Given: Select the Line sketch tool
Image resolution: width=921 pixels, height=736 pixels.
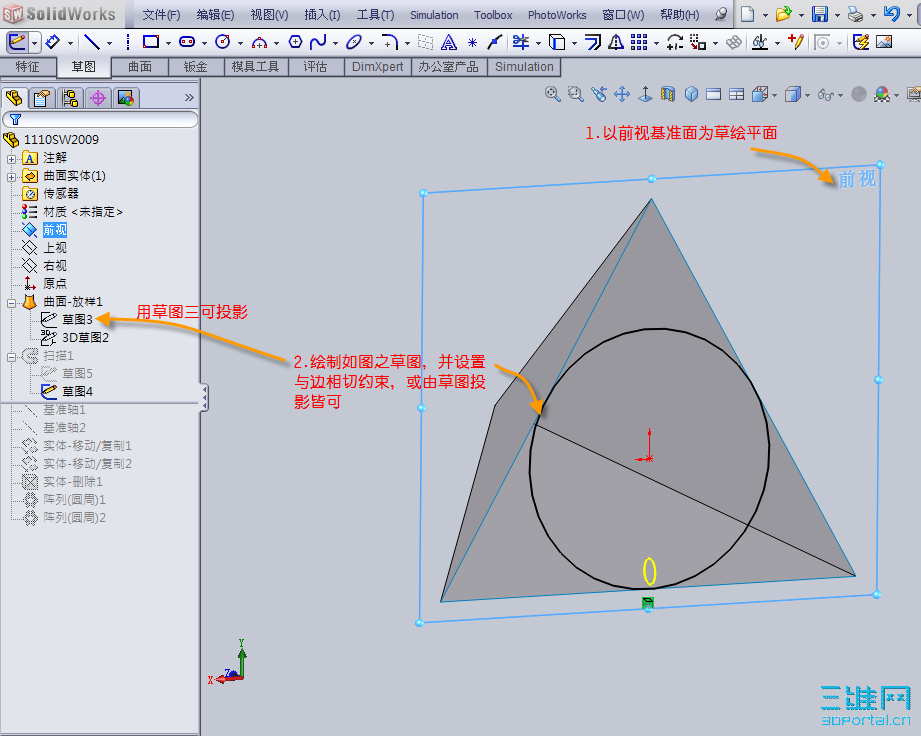Looking at the screenshot, I should (92, 42).
